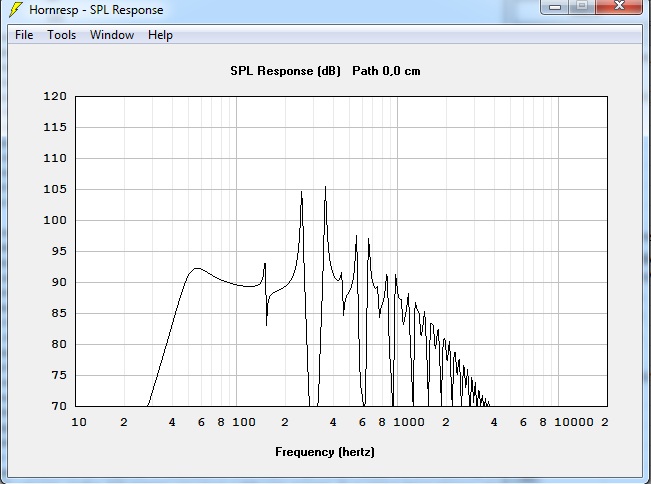Image resolution: width=651 pixels, height=484 pixels.
Task: Click the 1000 Hz x-axis label
Action: click(409, 423)
